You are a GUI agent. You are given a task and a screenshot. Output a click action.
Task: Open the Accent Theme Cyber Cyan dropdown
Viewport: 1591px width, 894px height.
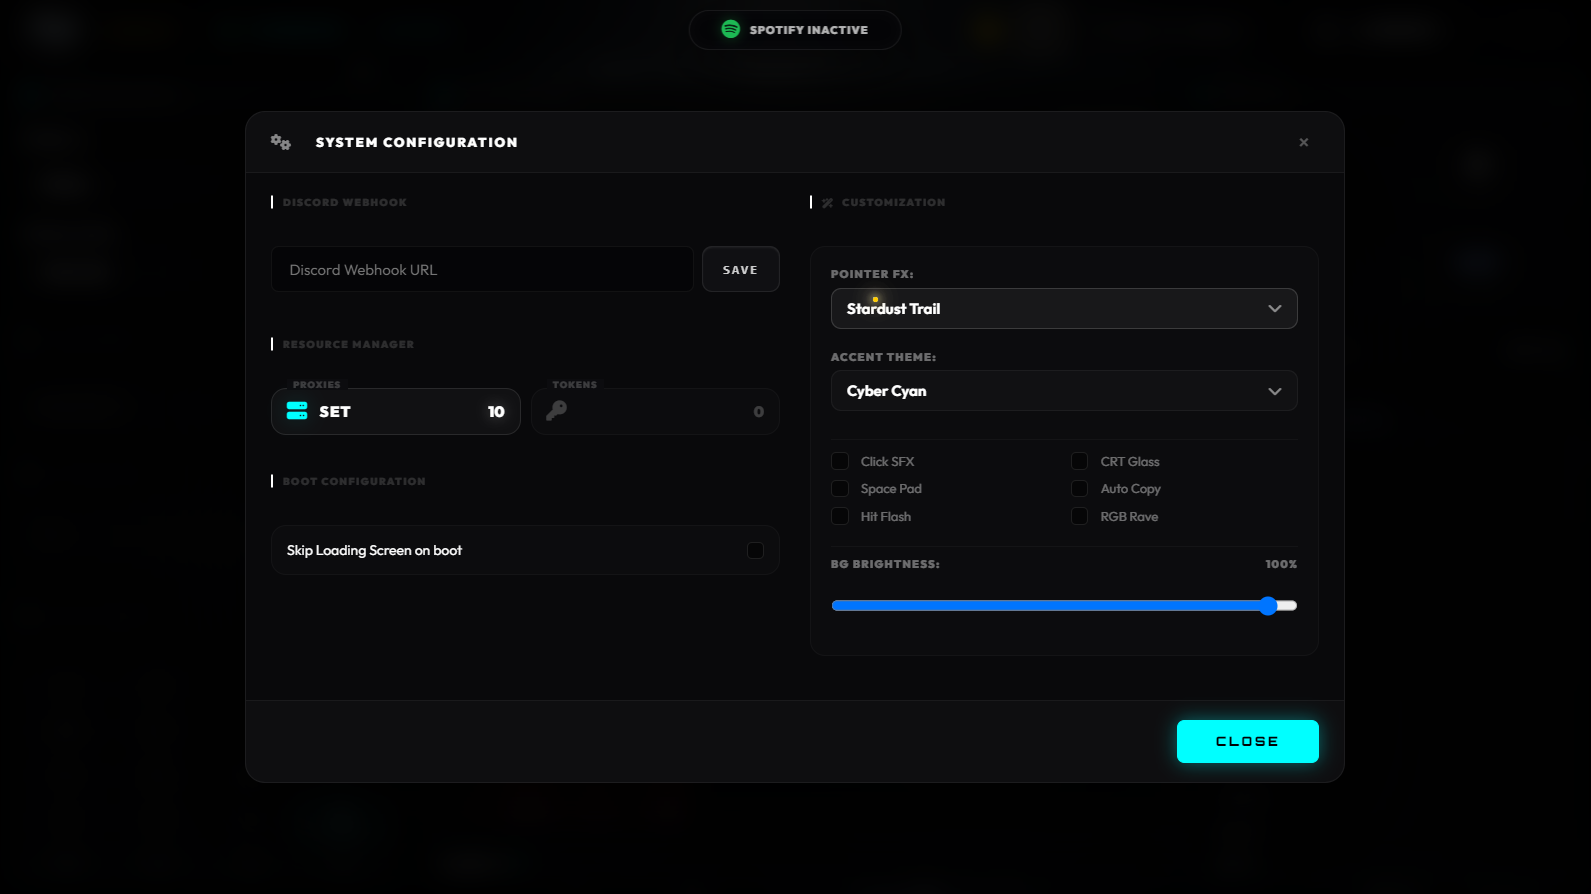pos(1064,391)
